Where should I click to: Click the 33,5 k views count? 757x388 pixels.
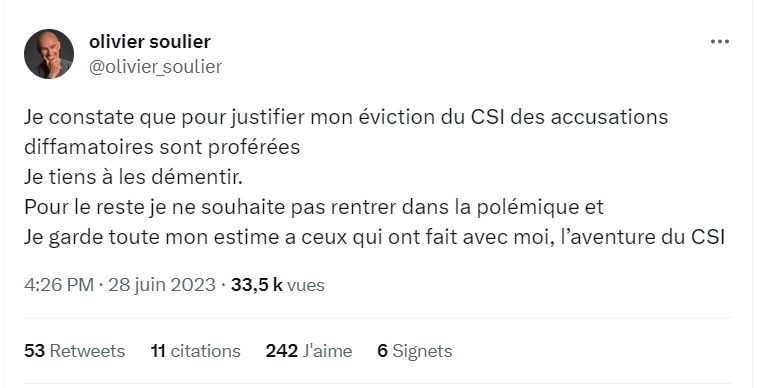tap(256, 285)
